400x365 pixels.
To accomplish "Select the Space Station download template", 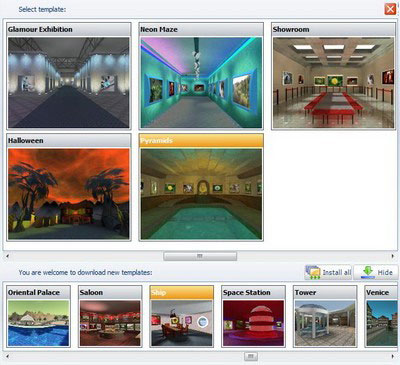I will 253,316.
